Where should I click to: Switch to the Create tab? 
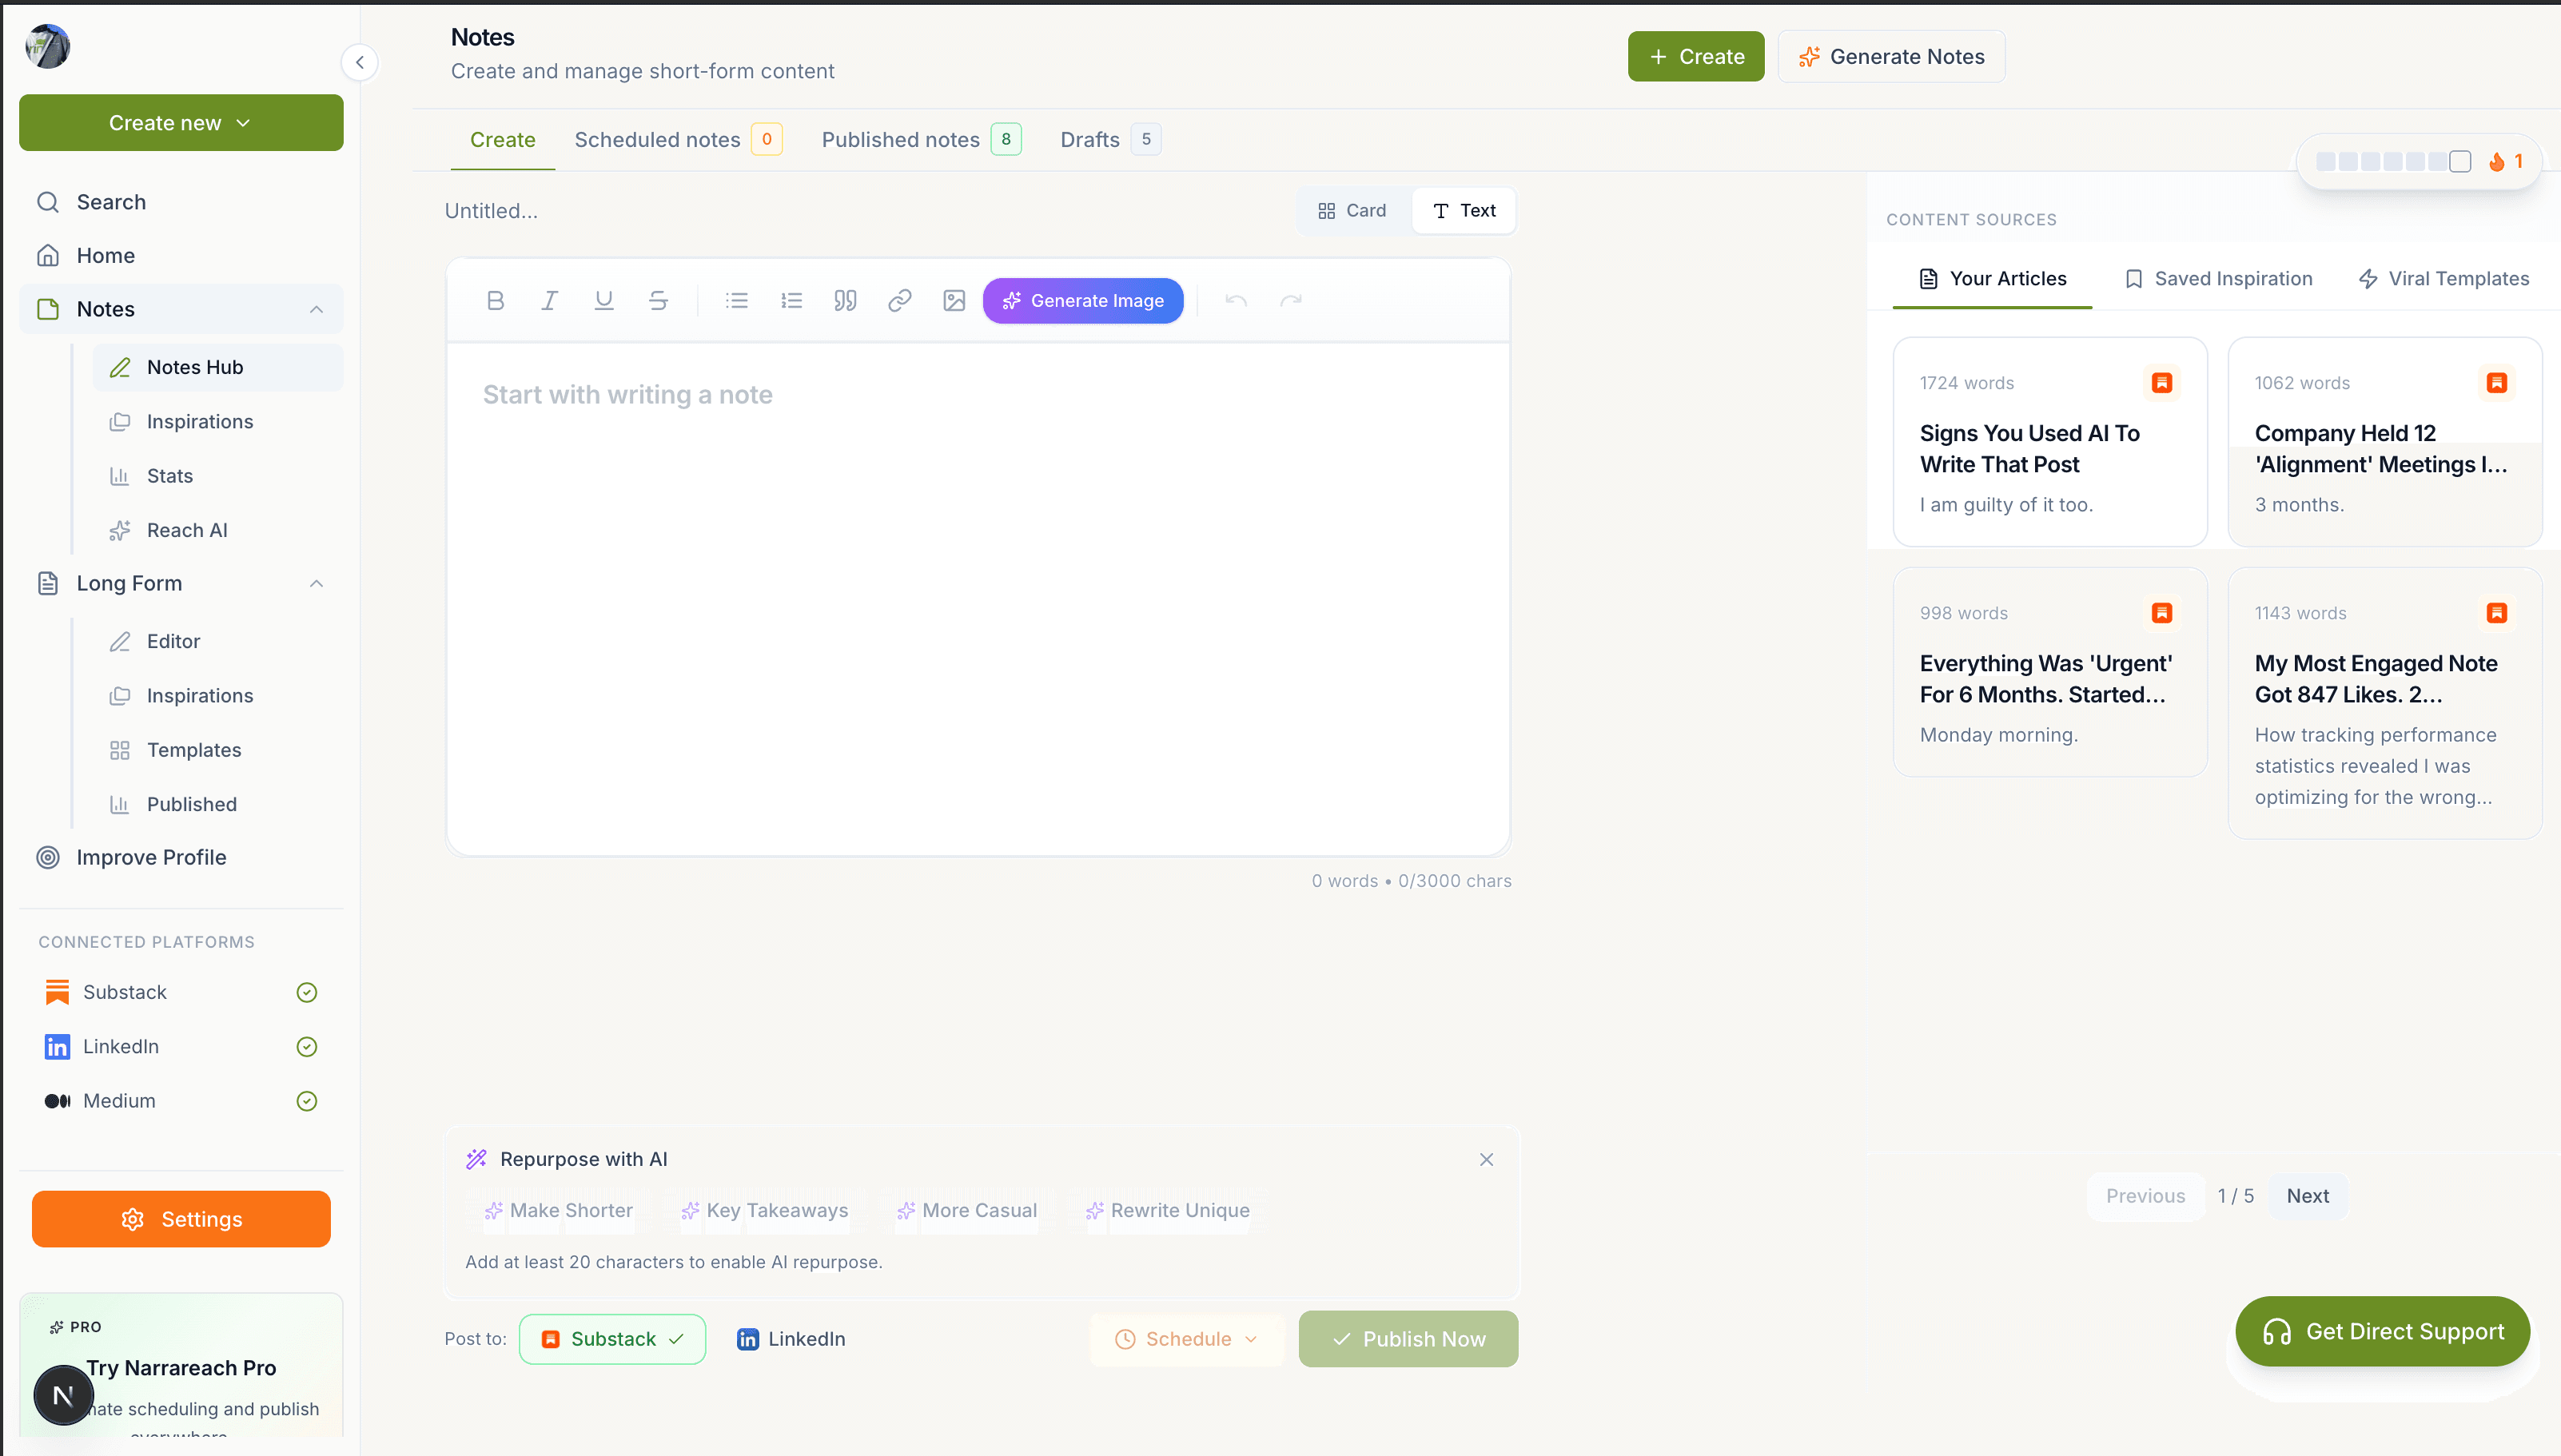[x=503, y=140]
